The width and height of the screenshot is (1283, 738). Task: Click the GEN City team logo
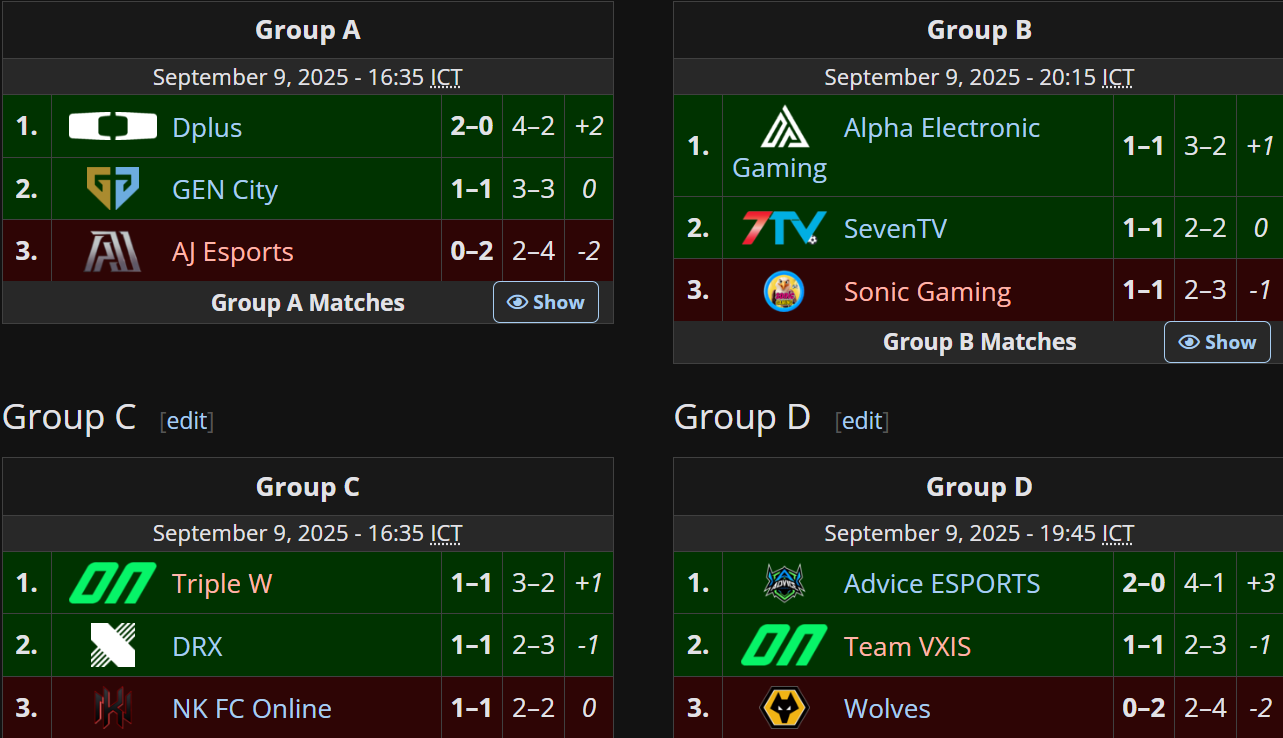pyautogui.click(x=112, y=189)
